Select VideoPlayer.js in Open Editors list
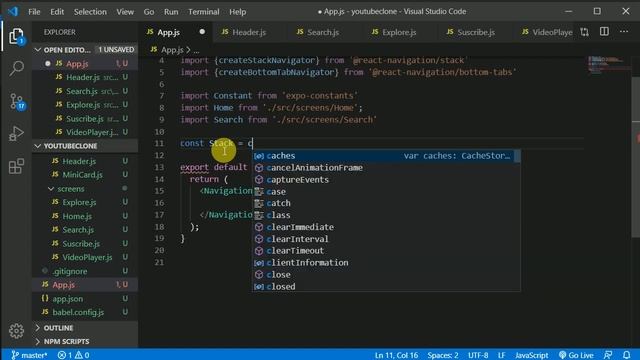Viewport: 640px width, 360px height. pos(85,132)
